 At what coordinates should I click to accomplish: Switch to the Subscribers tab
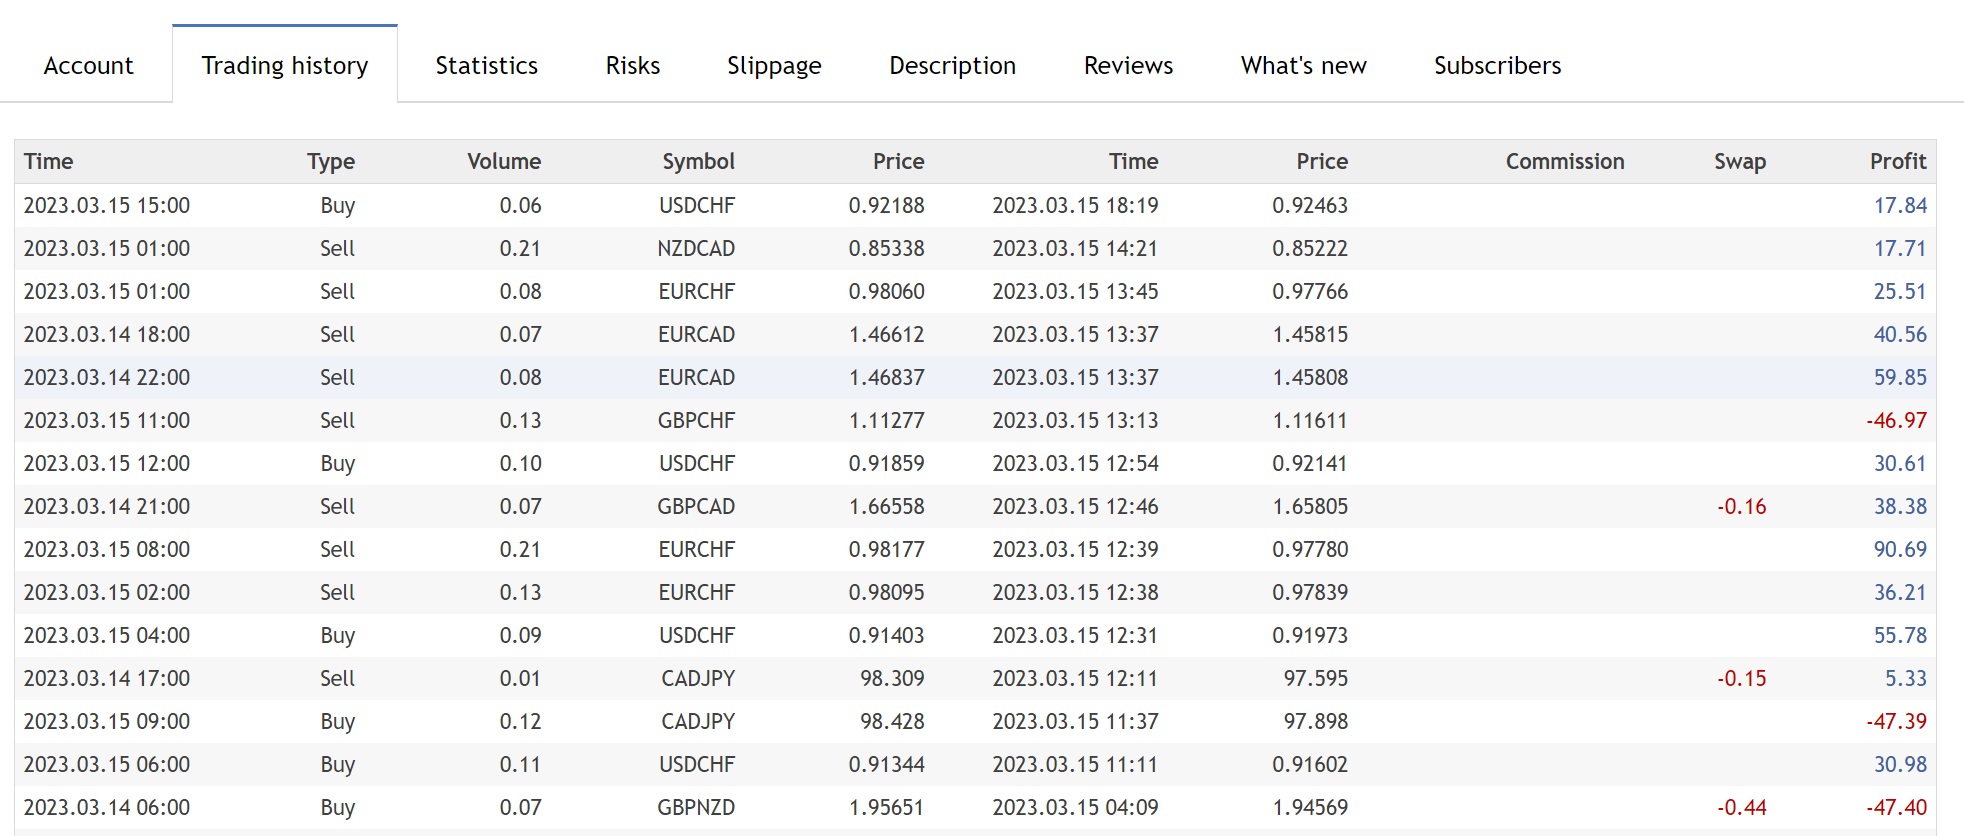click(x=1497, y=66)
